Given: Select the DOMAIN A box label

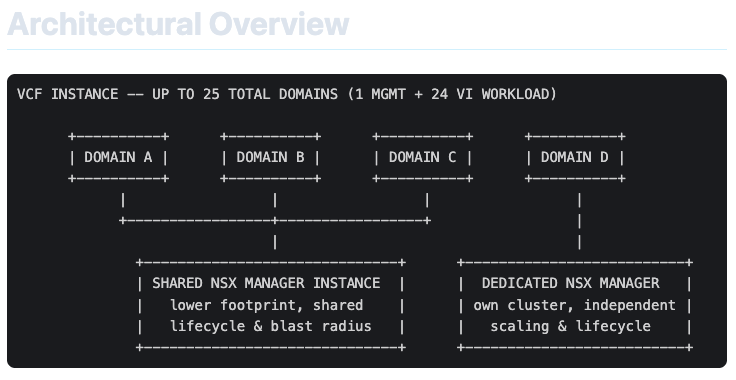Looking at the screenshot, I should coord(118,157).
